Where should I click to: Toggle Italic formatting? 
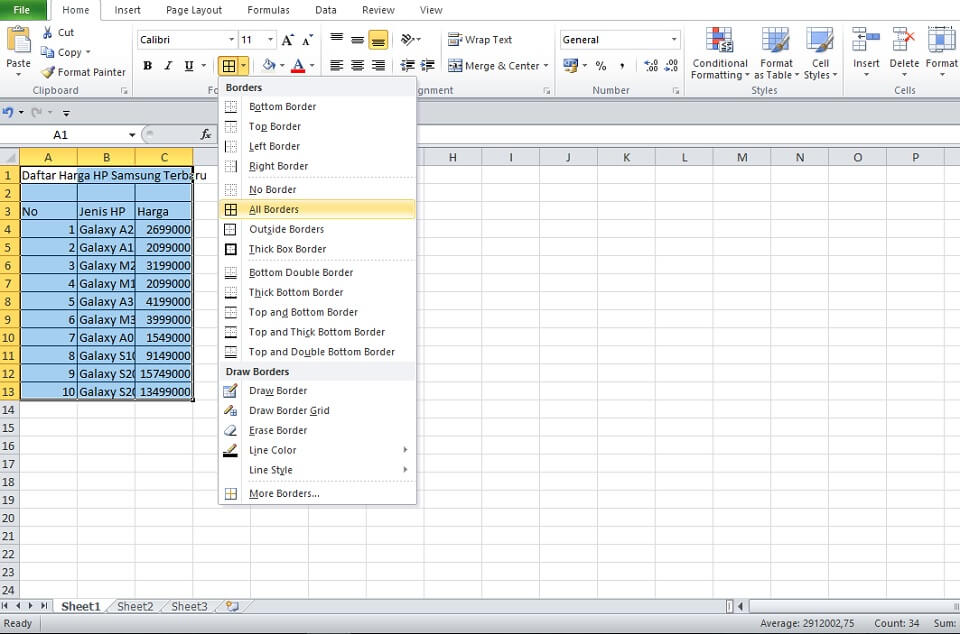point(168,65)
